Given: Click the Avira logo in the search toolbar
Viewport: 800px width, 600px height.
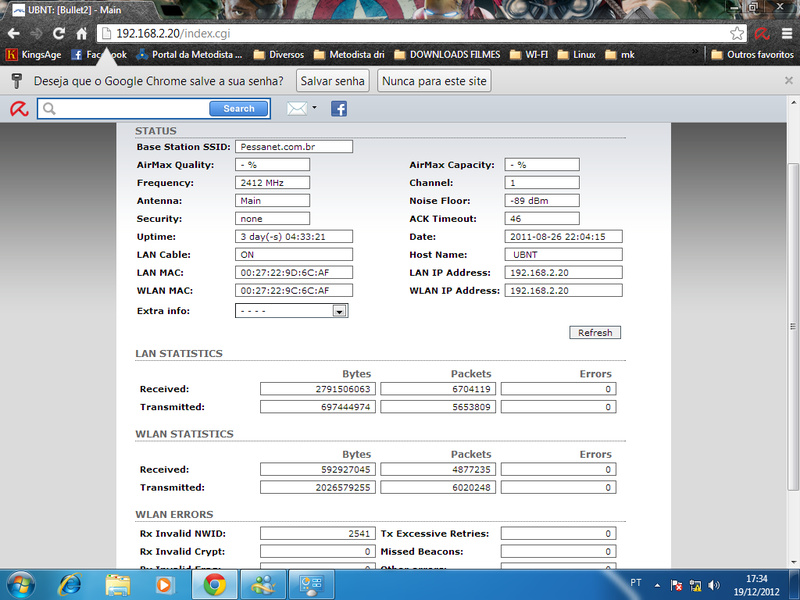Looking at the screenshot, I should [x=19, y=109].
